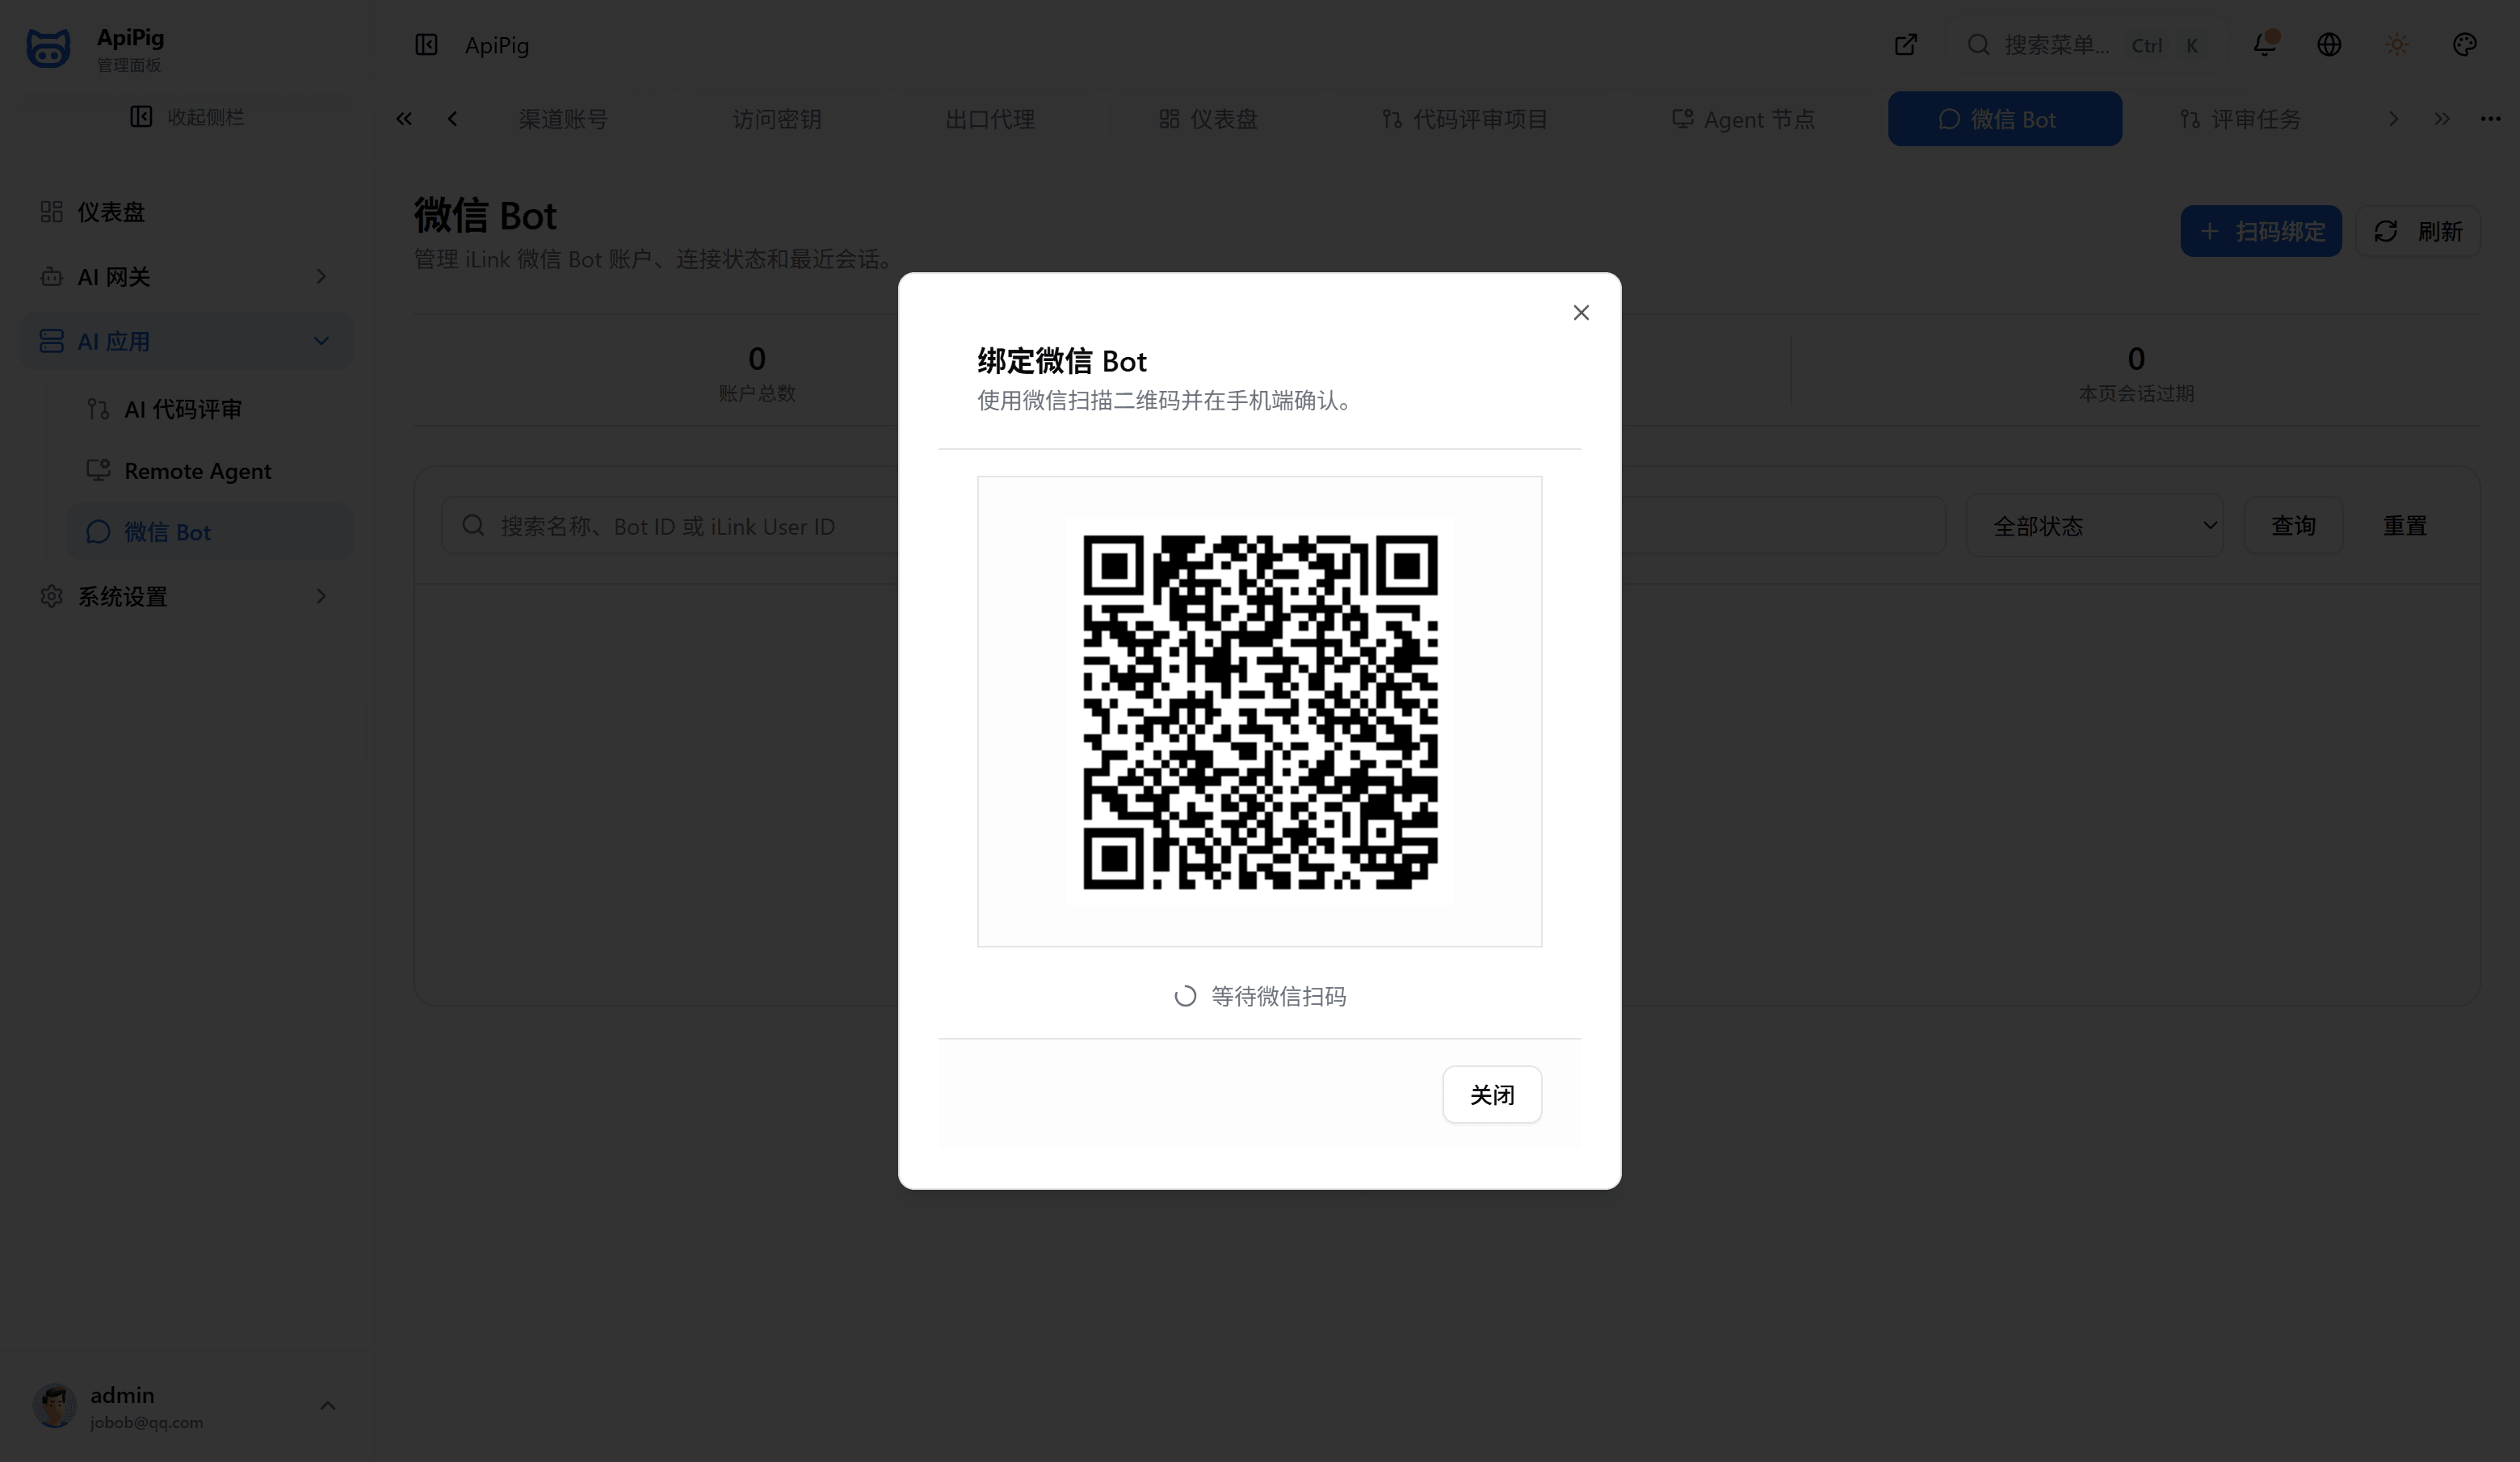Click the 重置 reset button

point(2404,526)
